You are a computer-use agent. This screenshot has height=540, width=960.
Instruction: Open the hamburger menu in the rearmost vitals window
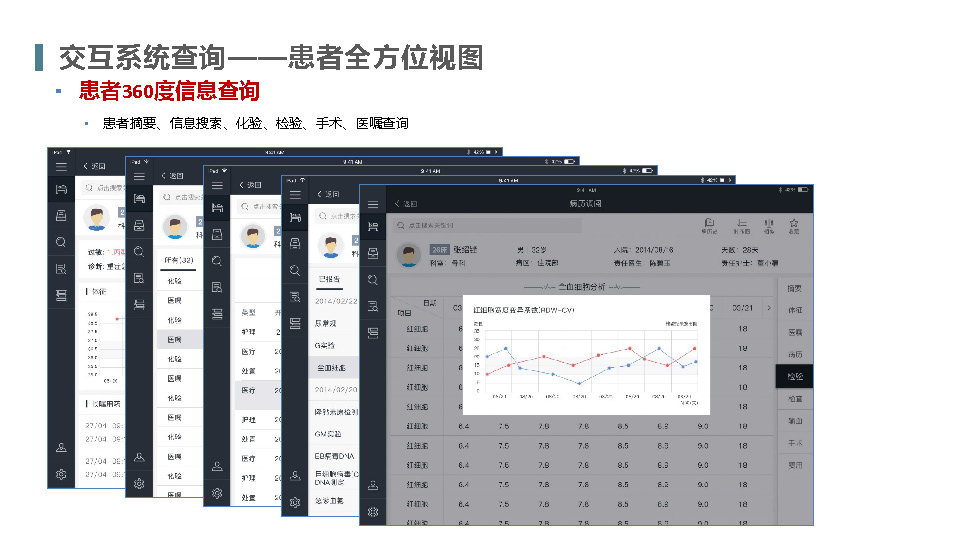61,167
